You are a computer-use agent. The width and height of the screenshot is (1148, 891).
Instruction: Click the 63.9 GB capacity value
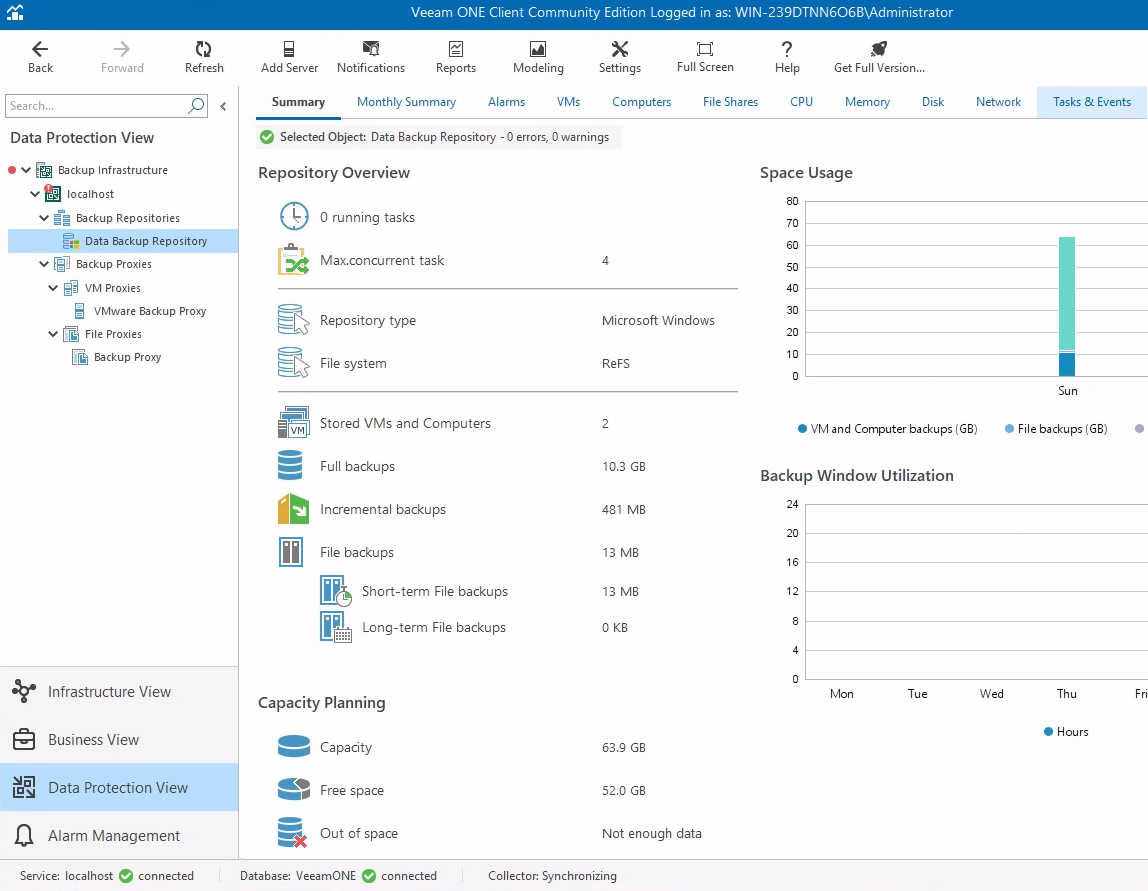coord(624,748)
